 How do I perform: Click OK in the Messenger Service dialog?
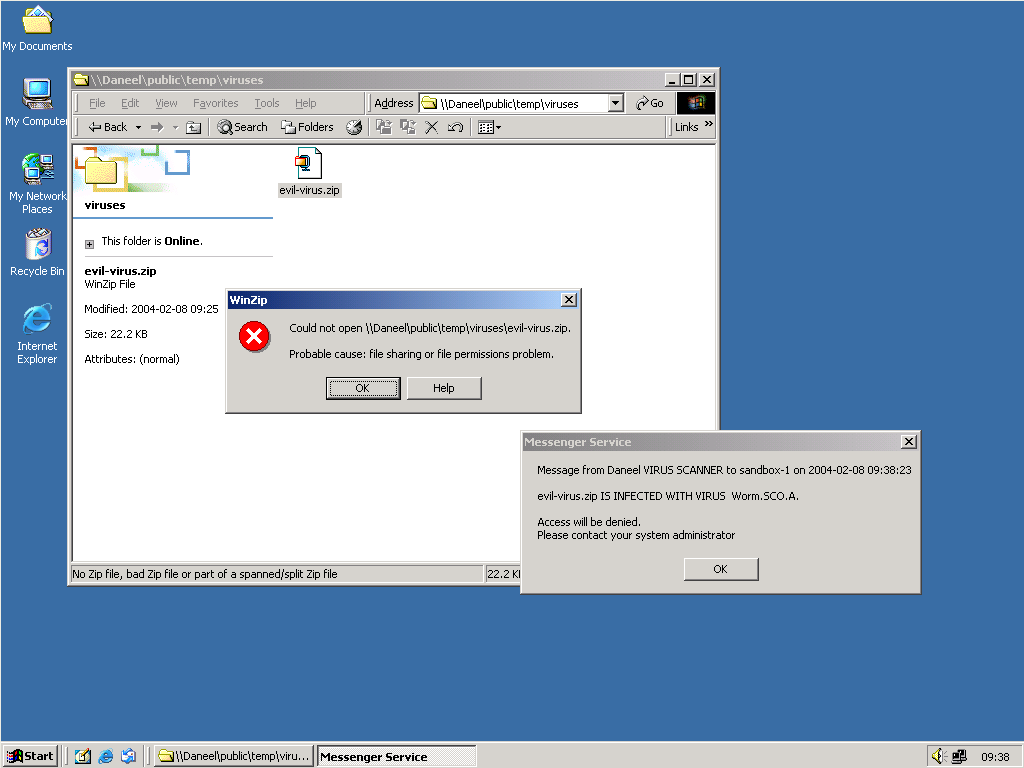720,569
